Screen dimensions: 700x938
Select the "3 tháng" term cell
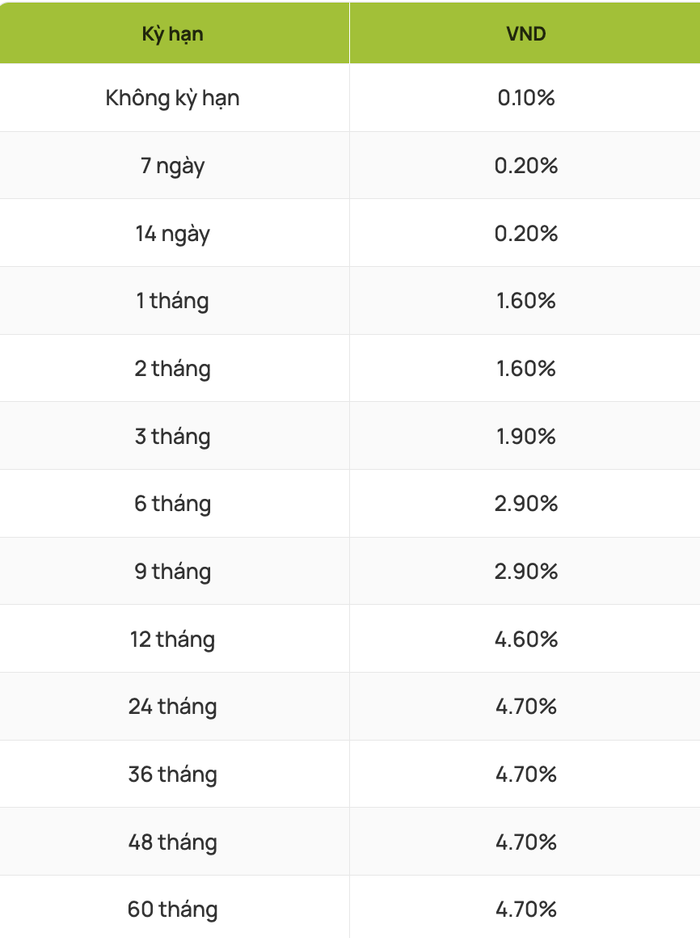(172, 436)
